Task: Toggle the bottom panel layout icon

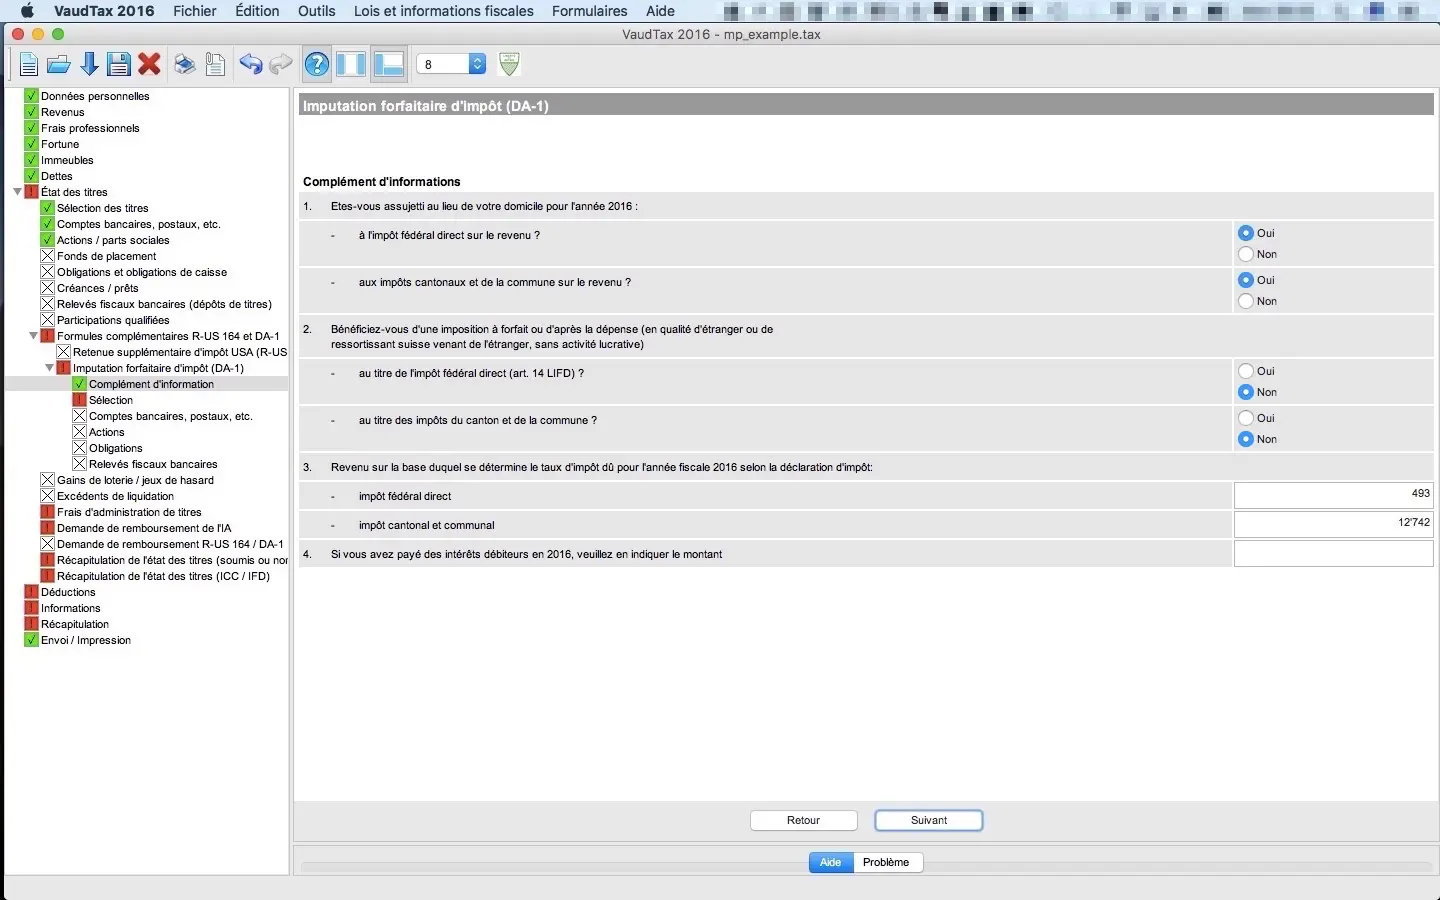Action: point(388,65)
